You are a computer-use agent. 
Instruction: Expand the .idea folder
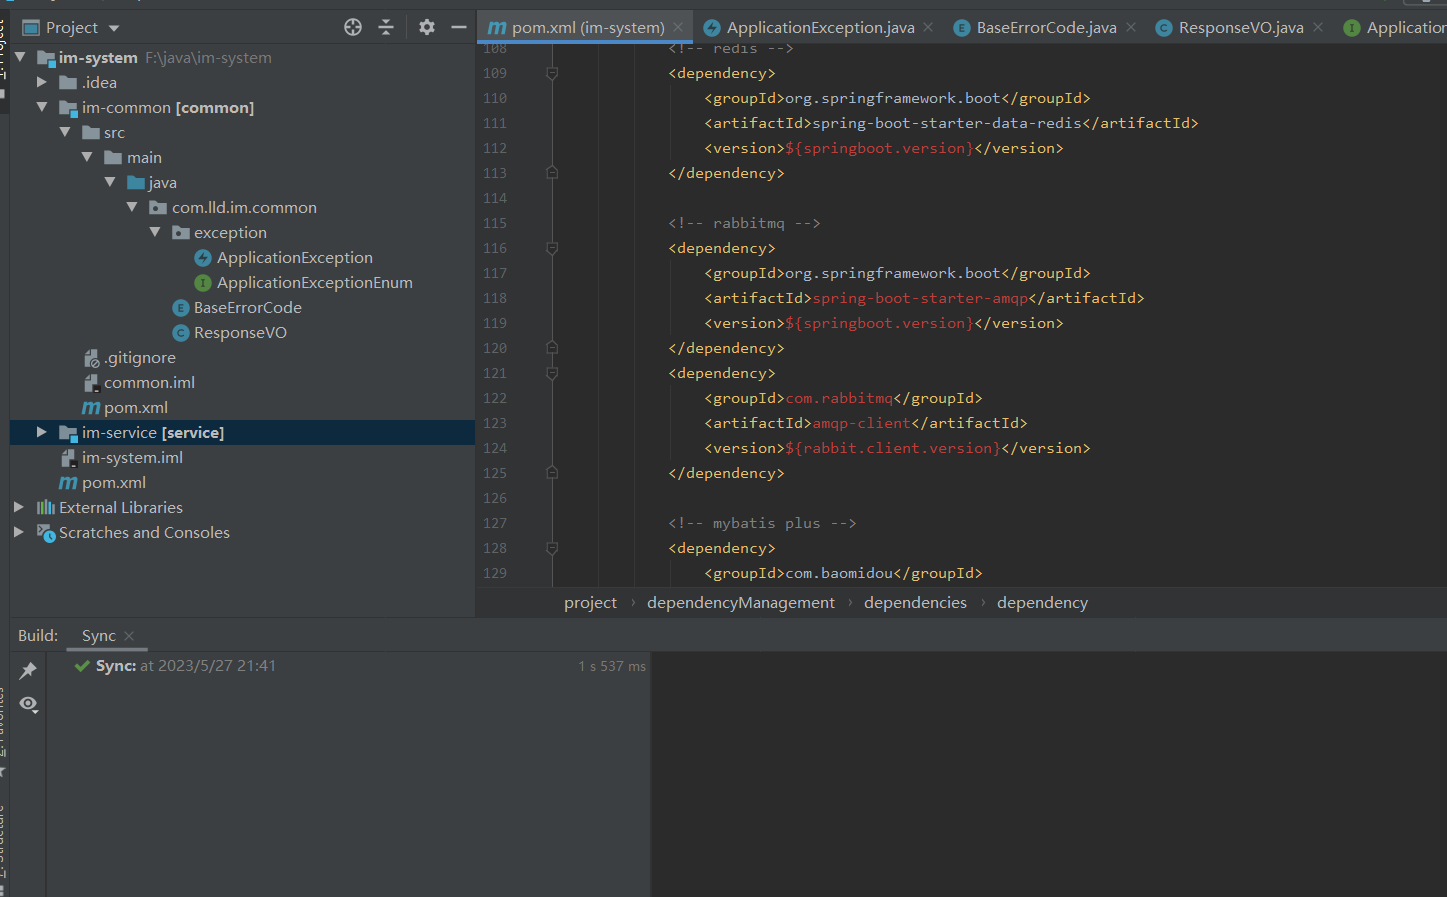[x=41, y=82]
